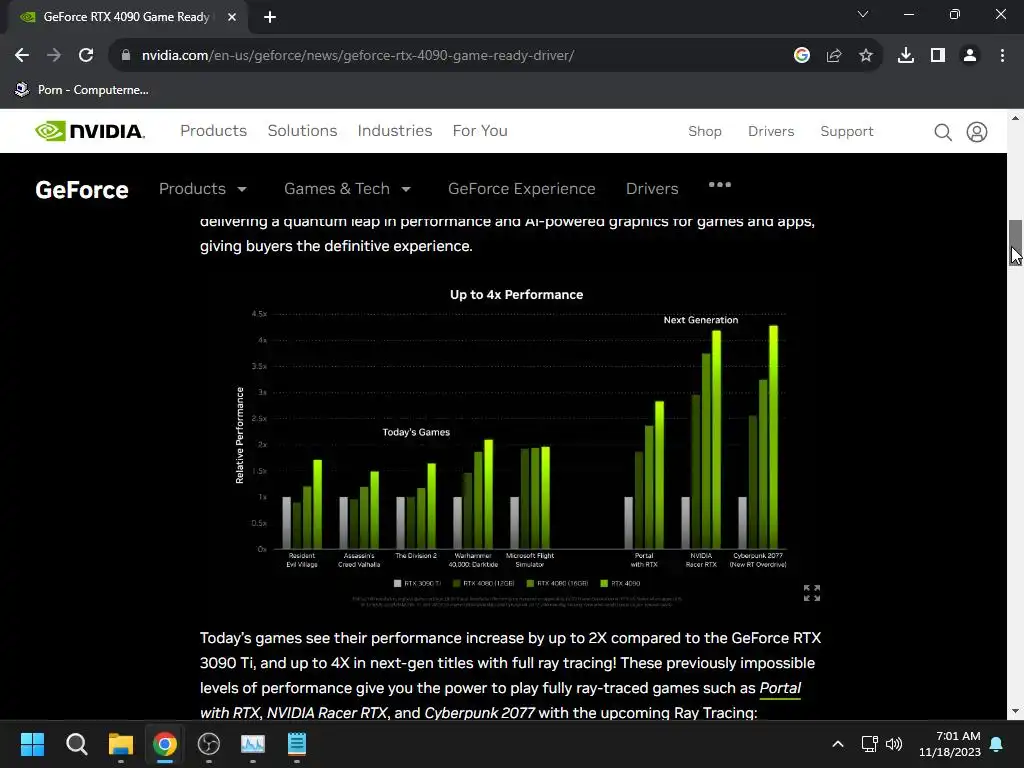Go to GeForce Experience page
This screenshot has height=768, width=1024.
522,189
